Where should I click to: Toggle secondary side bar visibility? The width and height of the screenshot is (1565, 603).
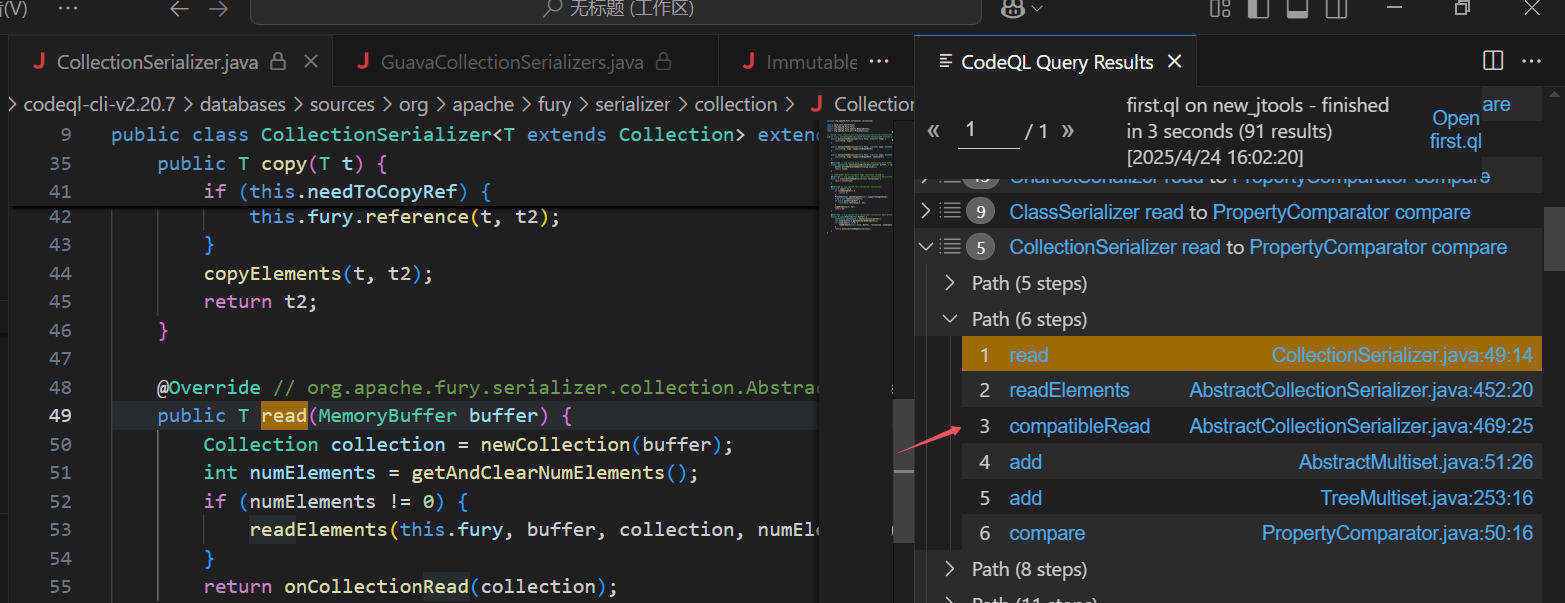click(x=1336, y=9)
